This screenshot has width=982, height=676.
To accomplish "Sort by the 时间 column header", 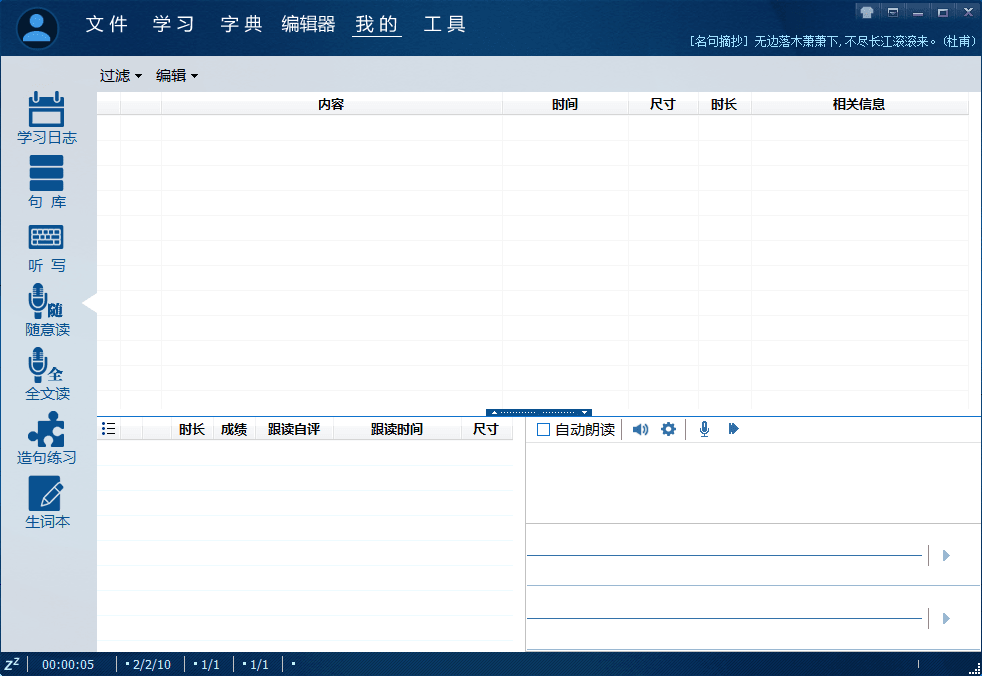I will tap(564, 104).
